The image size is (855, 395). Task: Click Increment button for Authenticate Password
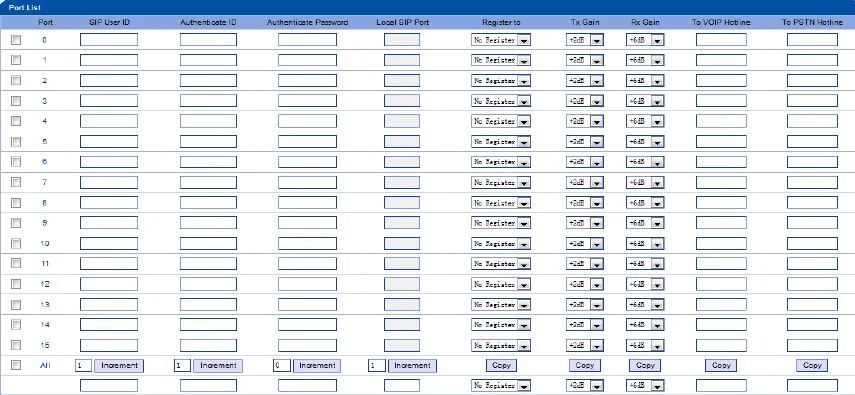317,366
